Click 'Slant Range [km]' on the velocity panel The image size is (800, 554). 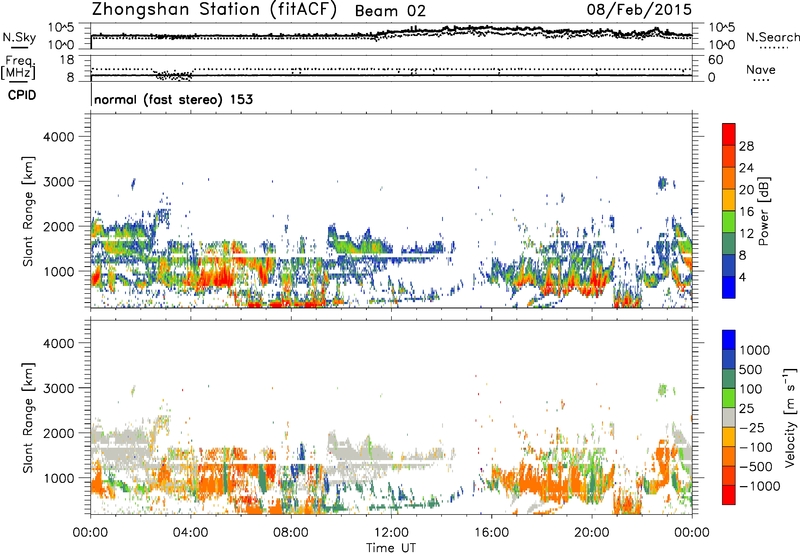pos(28,418)
